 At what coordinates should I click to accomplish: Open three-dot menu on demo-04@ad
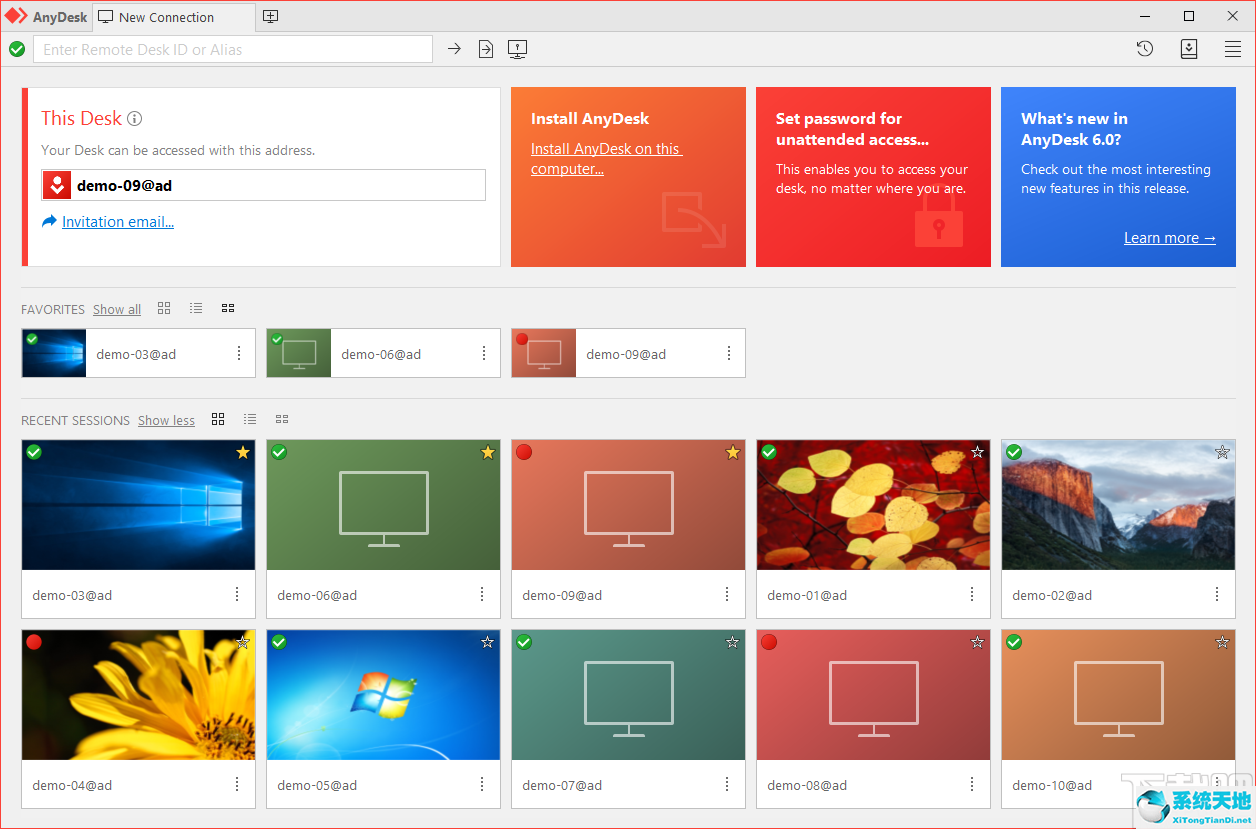point(237,784)
